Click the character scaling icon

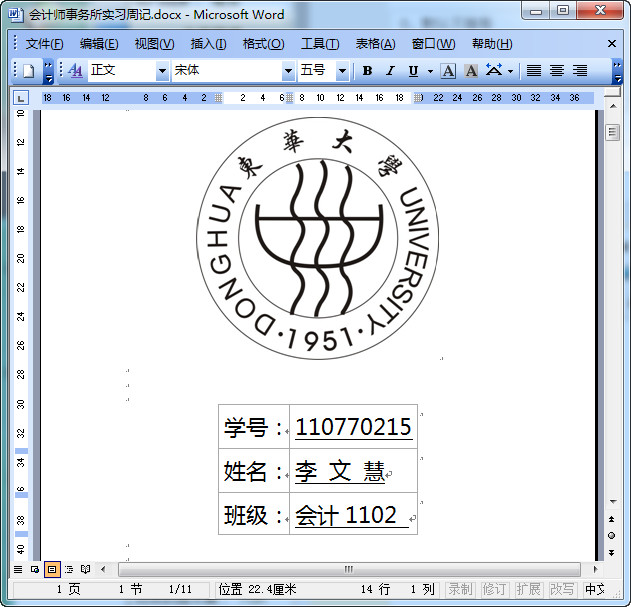494,70
